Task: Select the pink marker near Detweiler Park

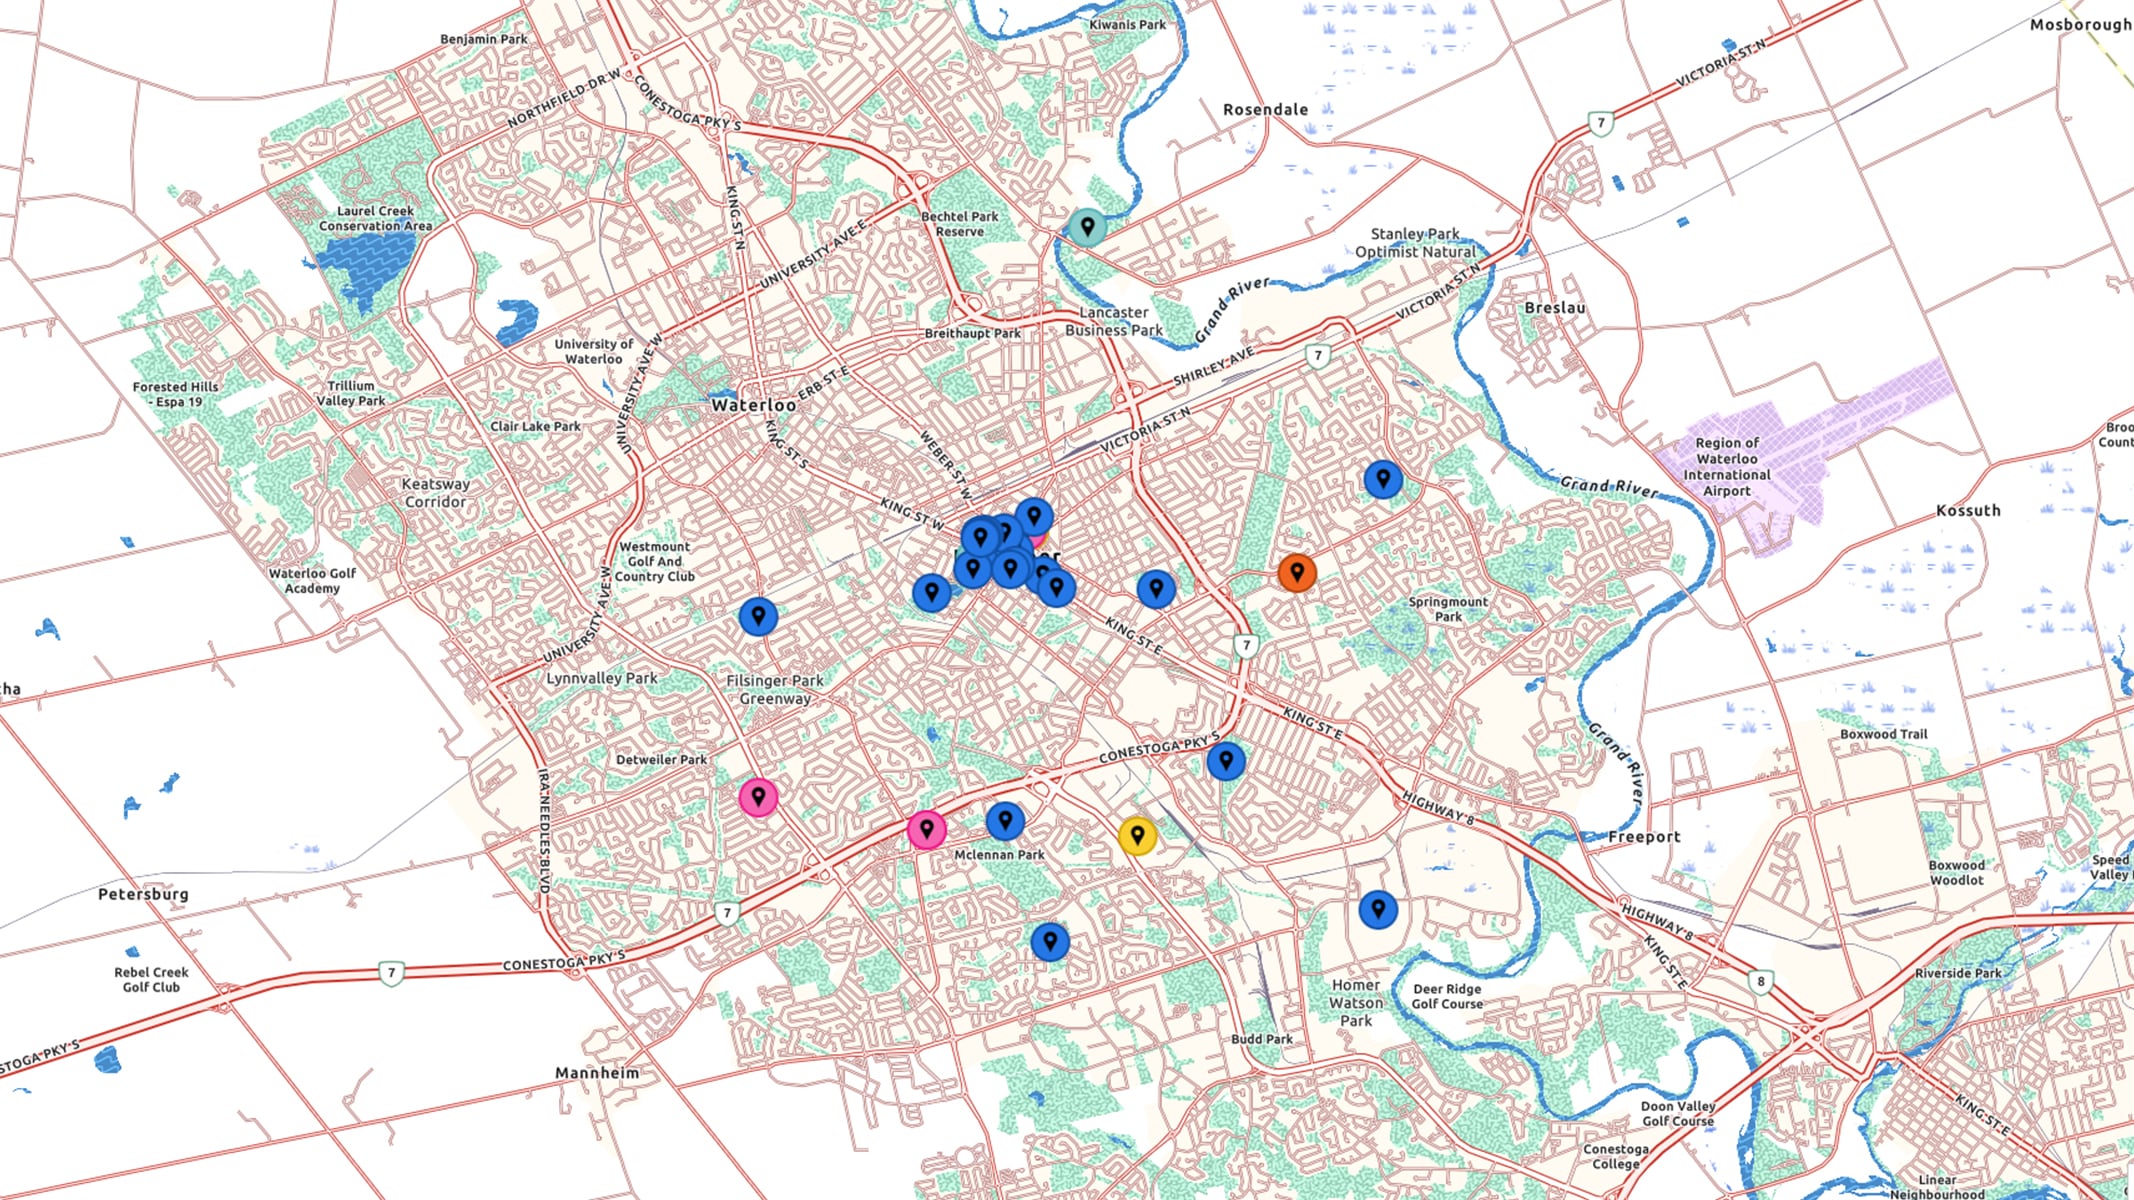Action: coord(759,797)
